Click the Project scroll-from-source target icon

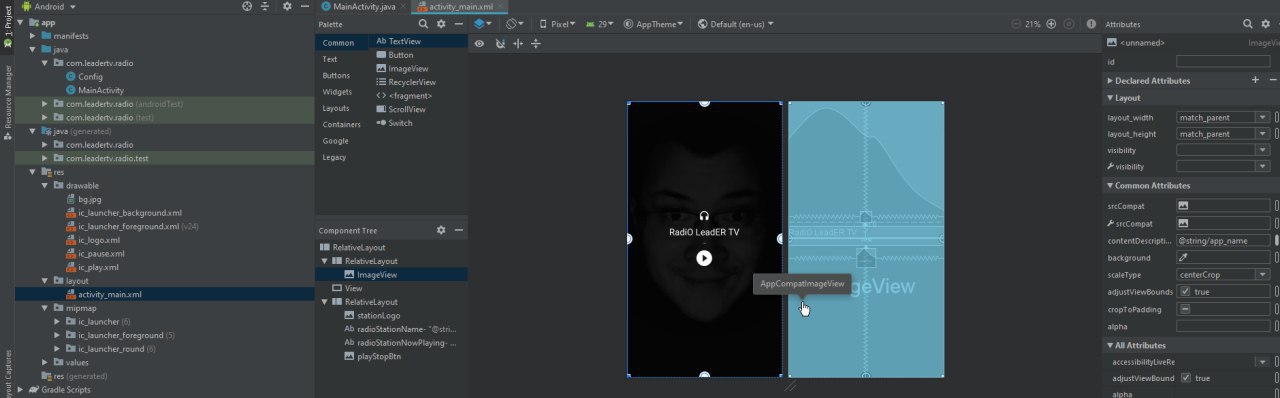tap(247, 6)
